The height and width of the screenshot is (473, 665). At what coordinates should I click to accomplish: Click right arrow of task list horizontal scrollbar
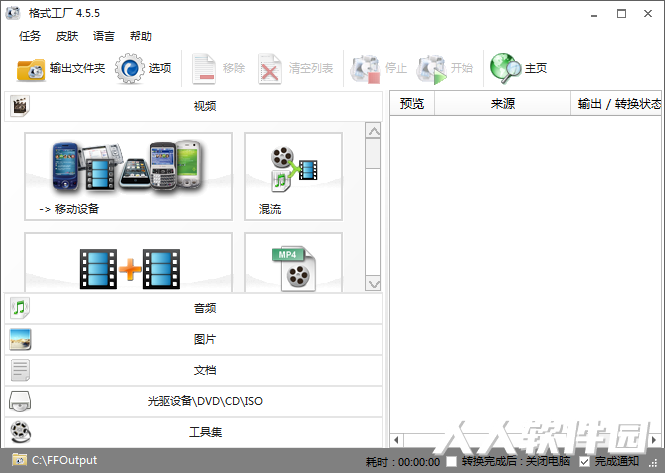[654, 440]
